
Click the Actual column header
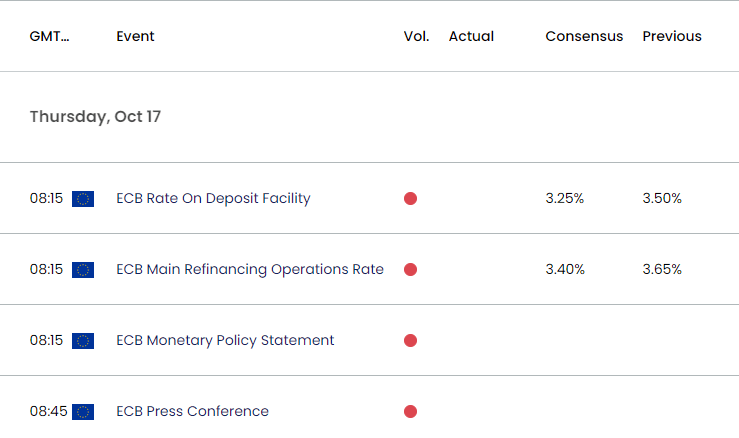[471, 36]
